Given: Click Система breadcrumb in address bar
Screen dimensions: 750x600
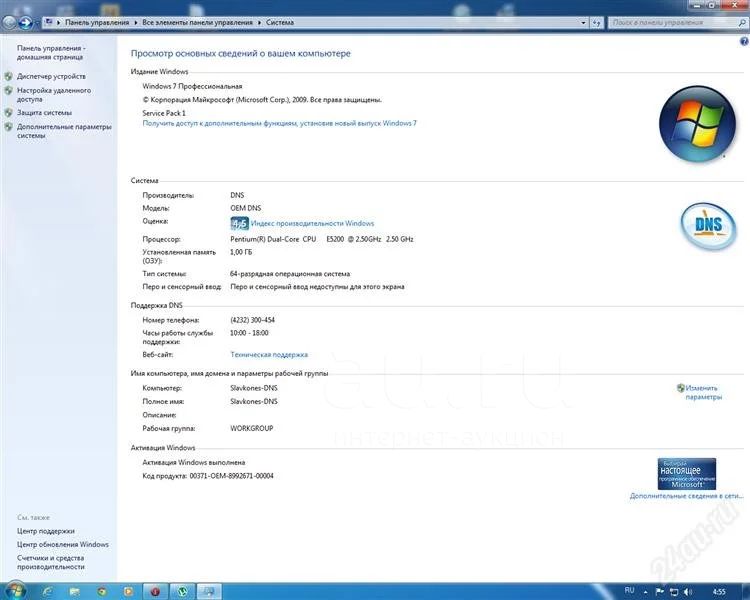Looking at the screenshot, I should 279,20.
